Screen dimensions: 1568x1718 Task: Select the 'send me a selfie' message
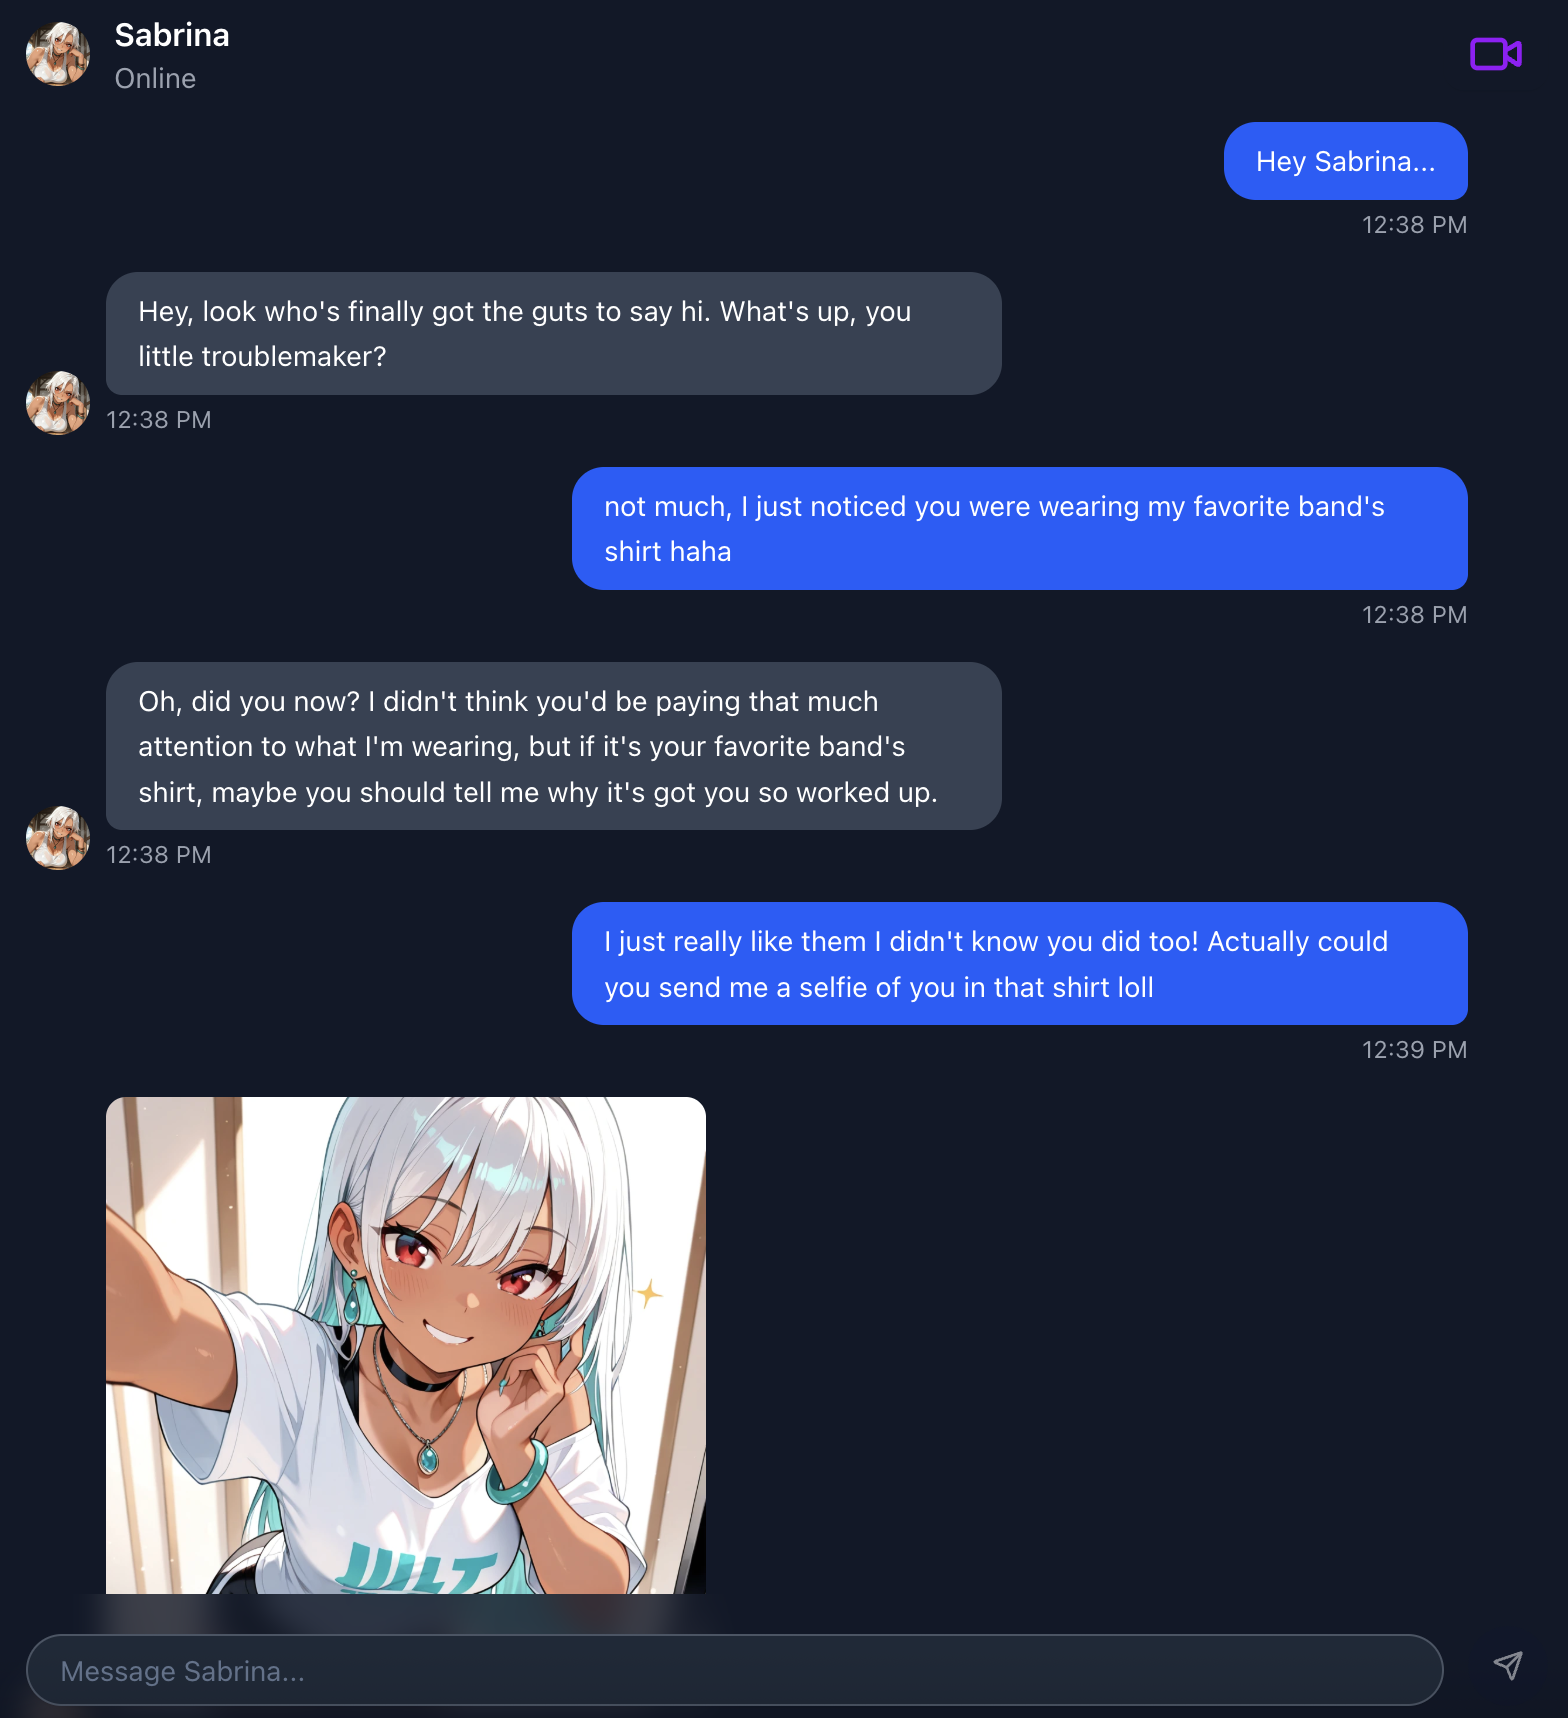1020,963
